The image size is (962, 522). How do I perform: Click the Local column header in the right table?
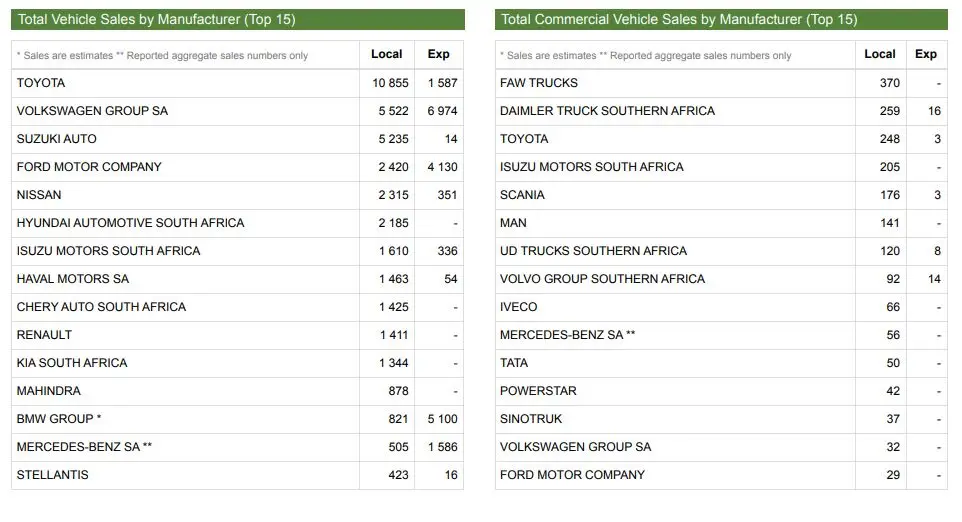point(880,54)
